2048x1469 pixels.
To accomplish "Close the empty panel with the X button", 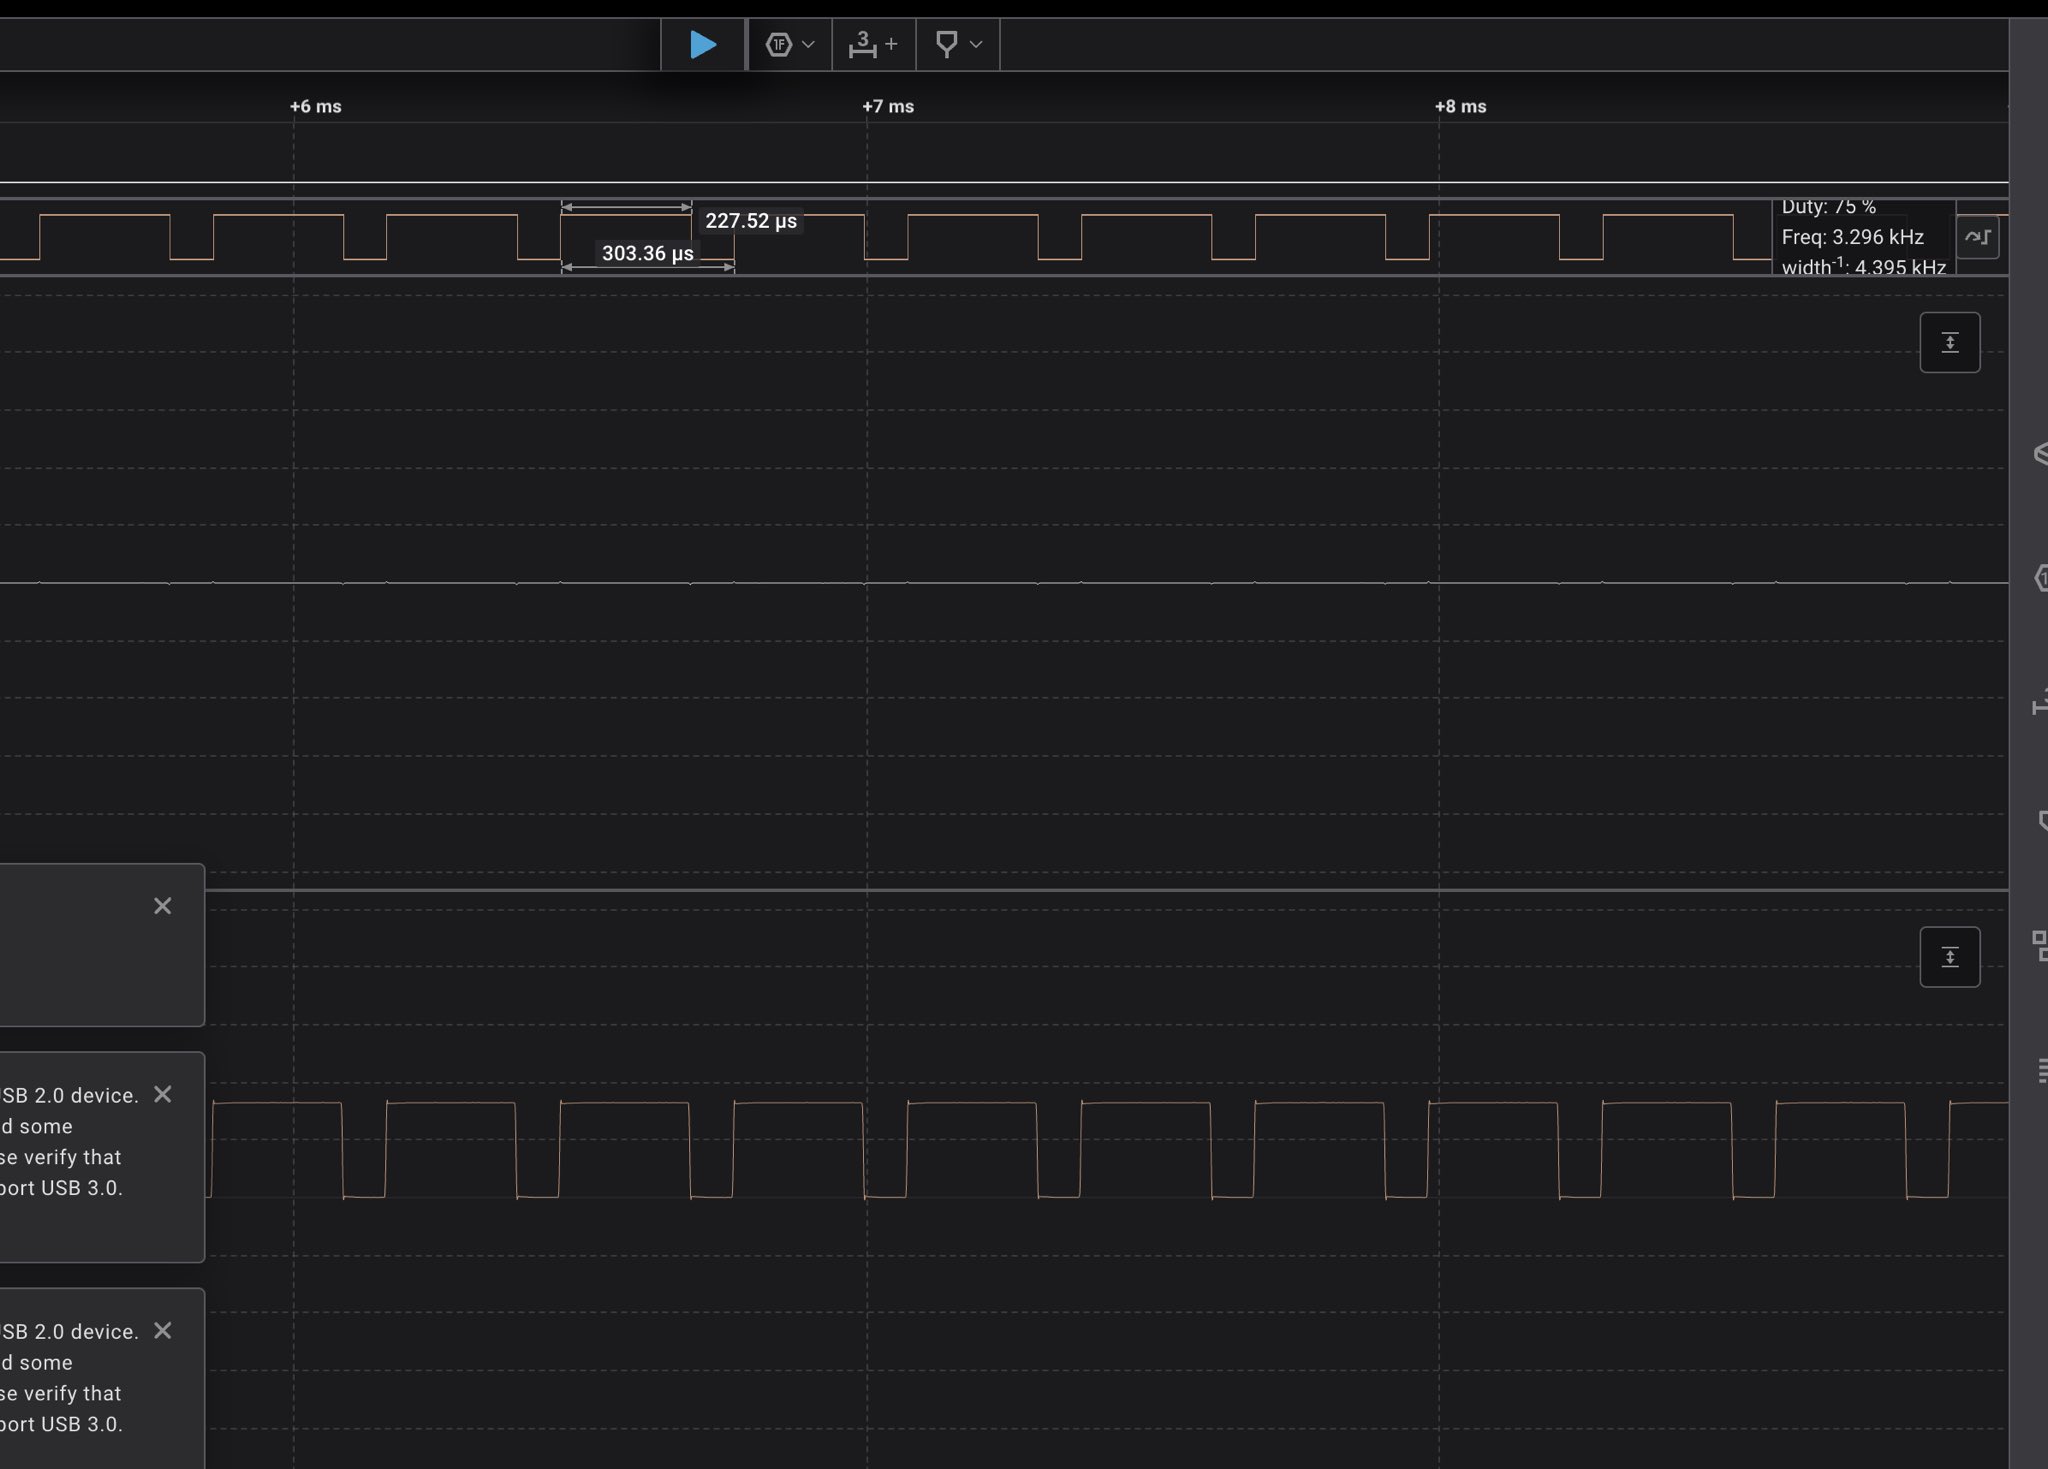I will click(163, 906).
